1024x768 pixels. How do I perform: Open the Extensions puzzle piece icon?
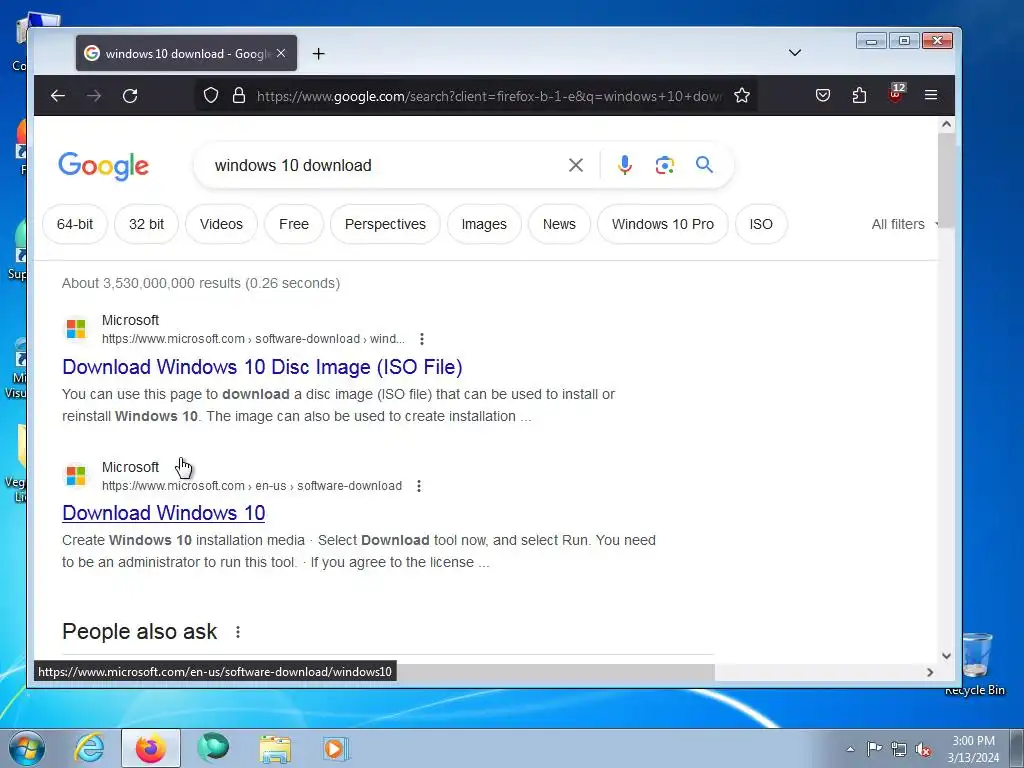point(859,95)
